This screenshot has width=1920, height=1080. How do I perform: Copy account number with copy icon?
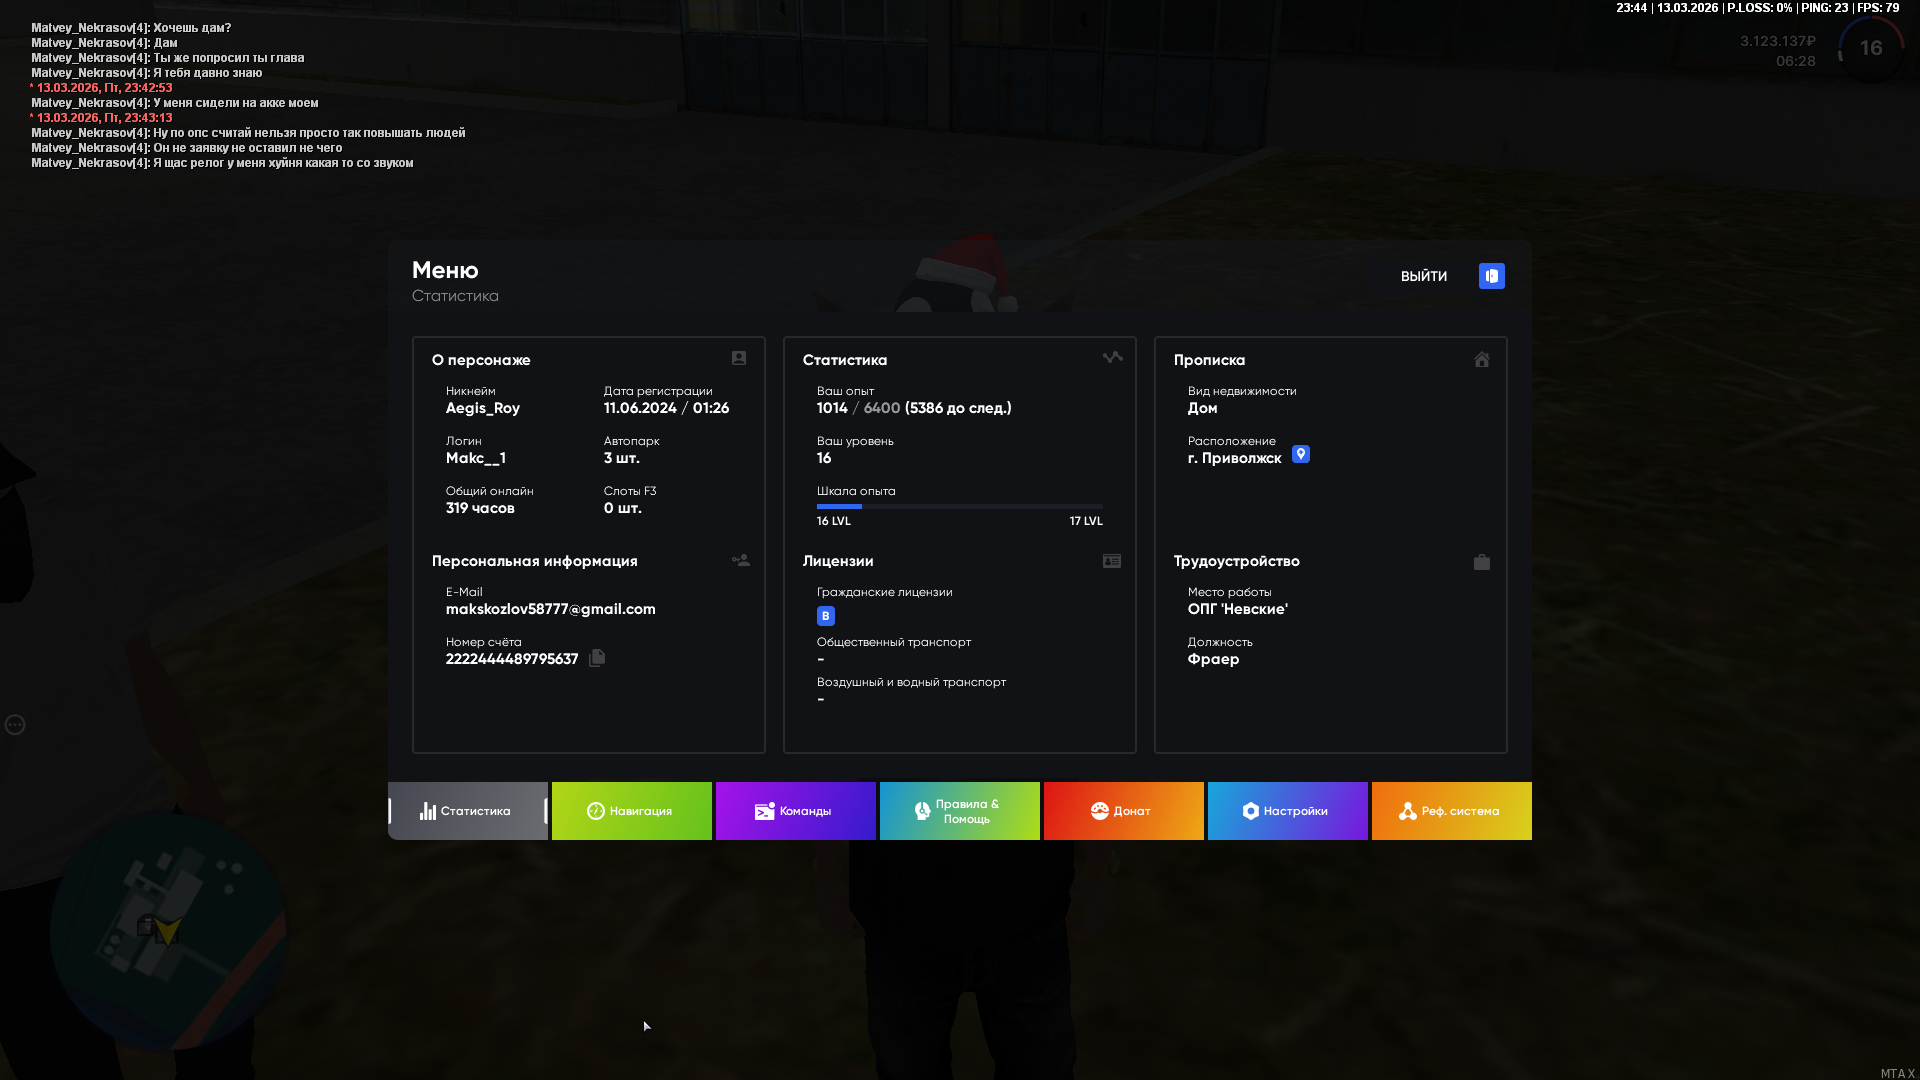[597, 658]
